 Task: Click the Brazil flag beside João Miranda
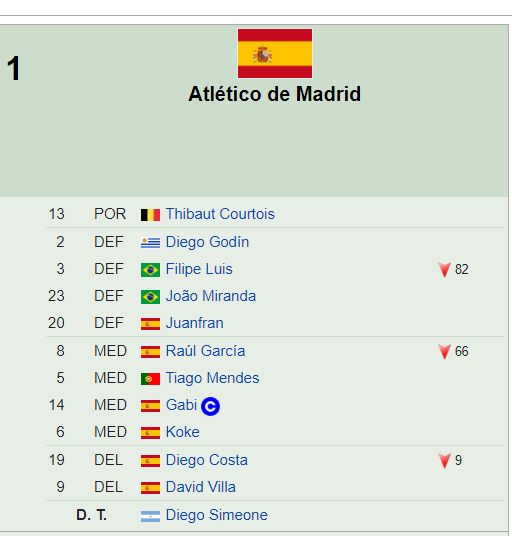(150, 297)
